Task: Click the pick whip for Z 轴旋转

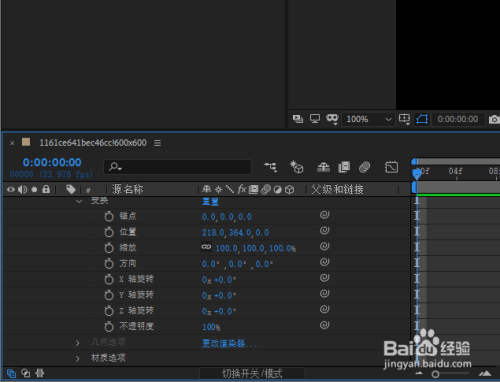Action: point(325,309)
